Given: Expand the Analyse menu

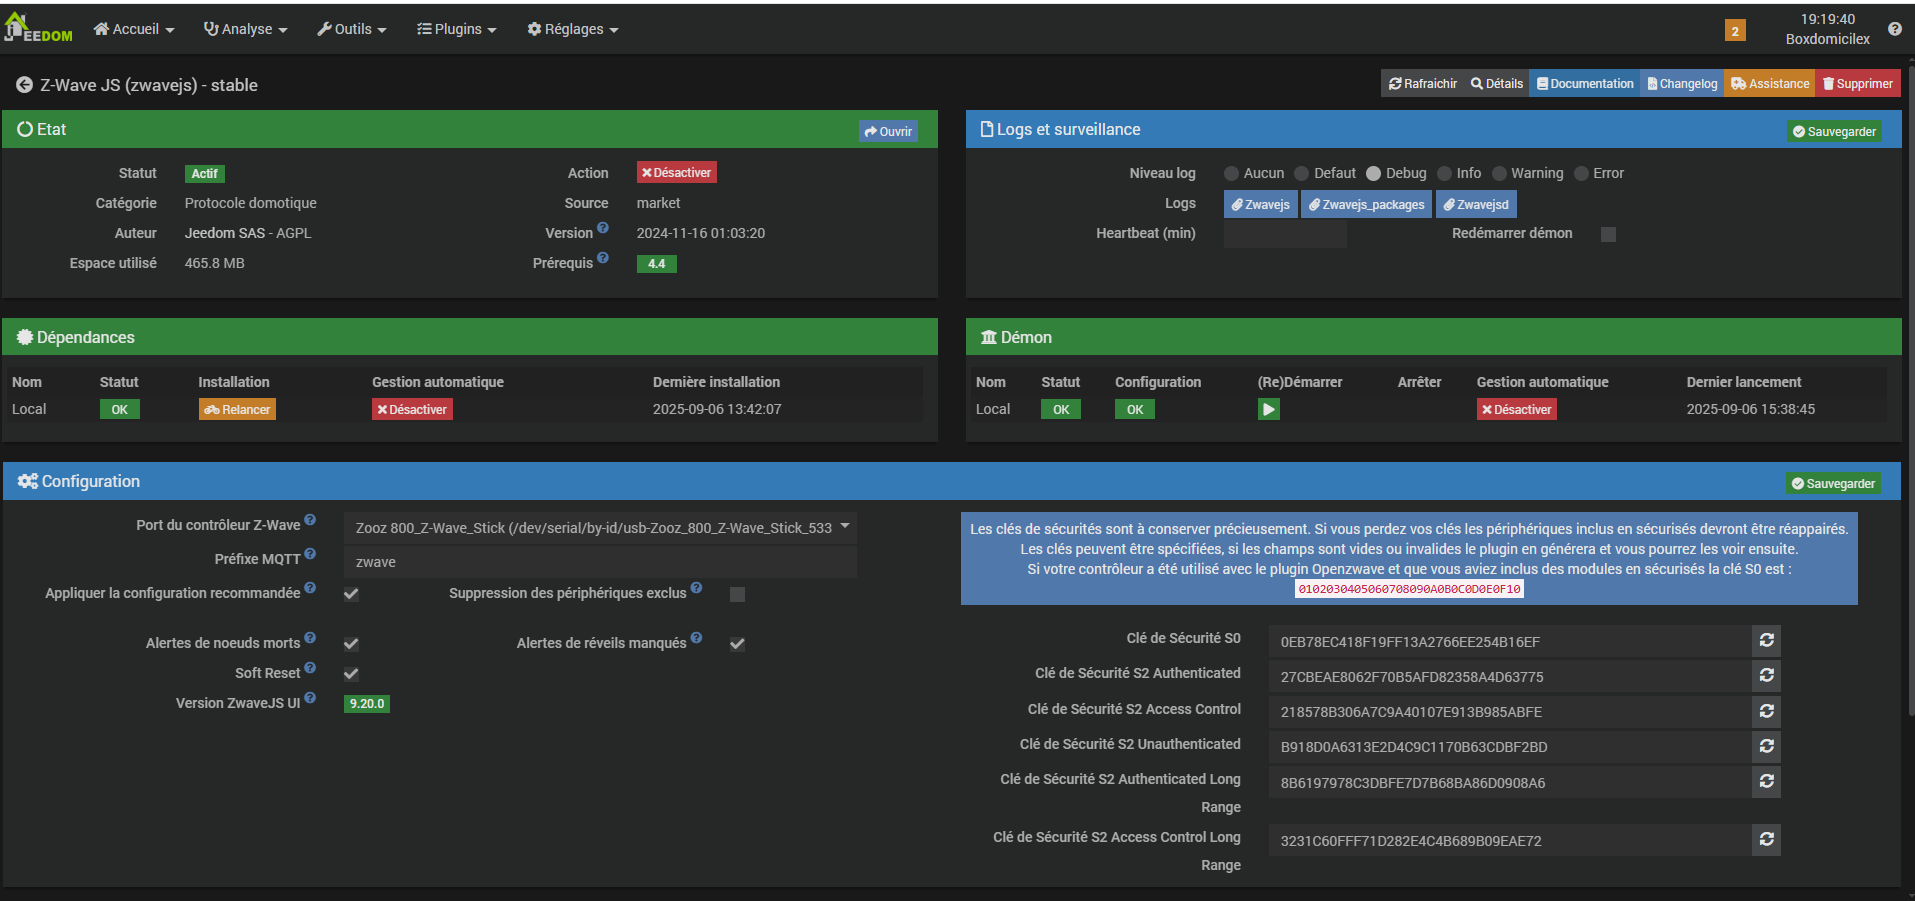Looking at the screenshot, I should pos(246,29).
